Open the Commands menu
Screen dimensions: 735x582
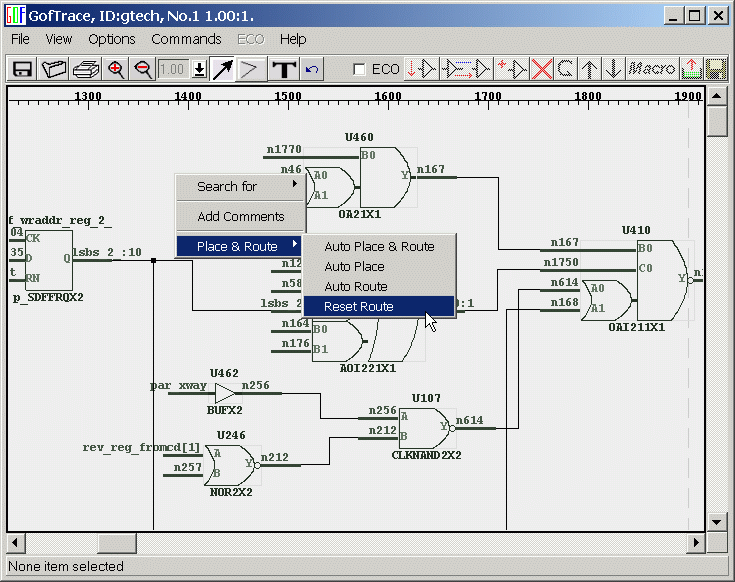click(186, 39)
